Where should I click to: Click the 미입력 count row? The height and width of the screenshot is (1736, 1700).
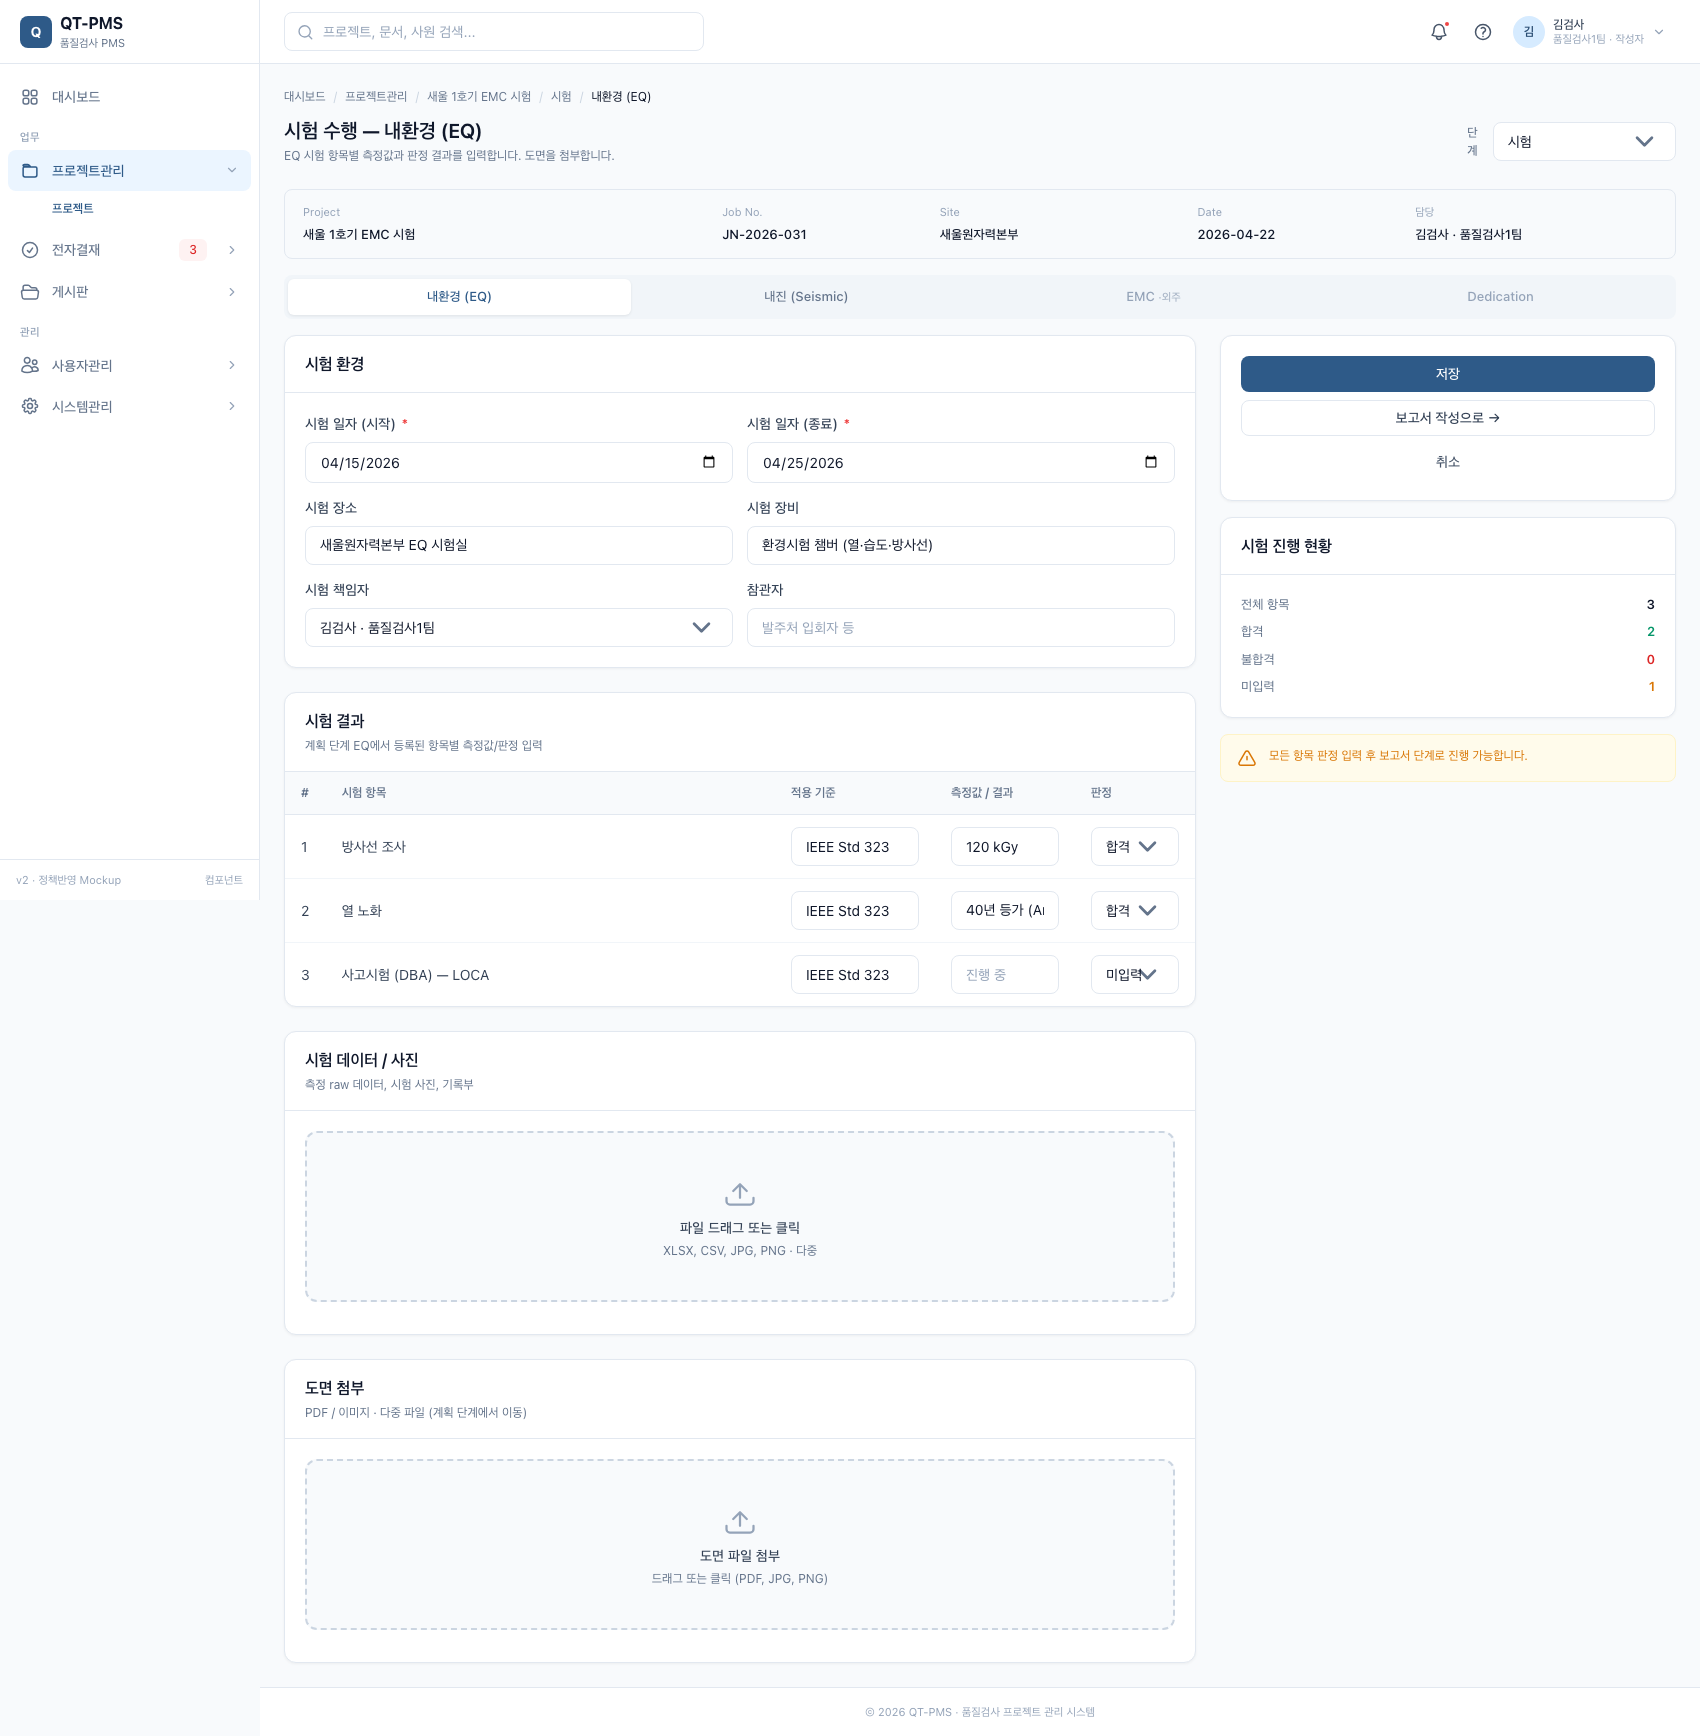(x=1448, y=687)
